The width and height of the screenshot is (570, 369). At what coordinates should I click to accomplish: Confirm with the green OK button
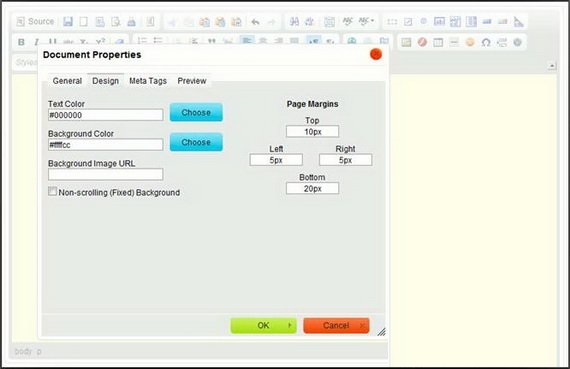[263, 325]
